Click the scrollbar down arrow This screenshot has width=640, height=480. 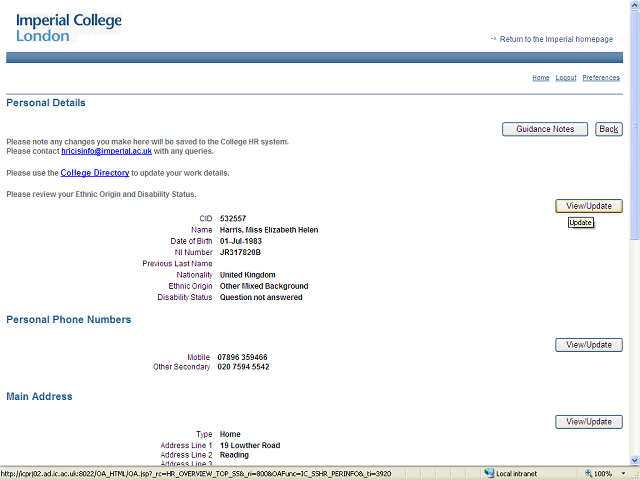(x=634, y=459)
